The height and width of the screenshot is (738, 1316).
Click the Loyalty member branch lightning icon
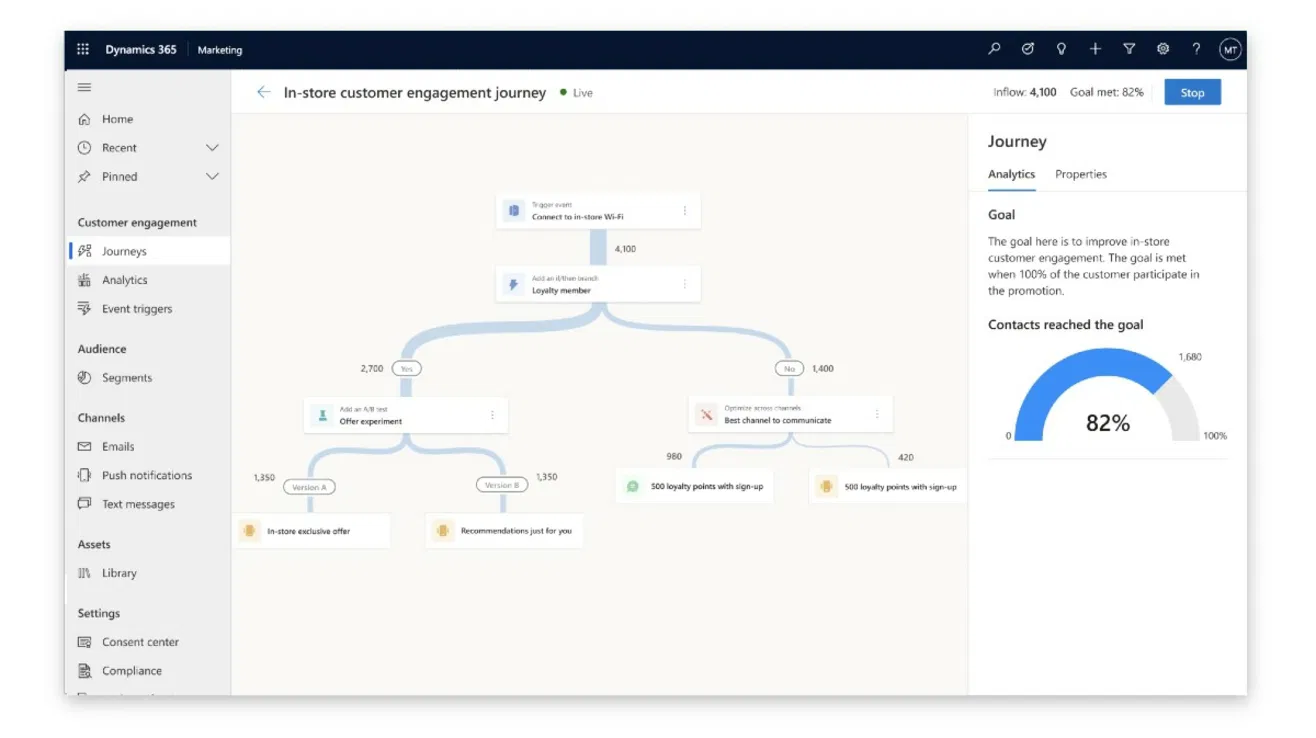click(x=514, y=285)
